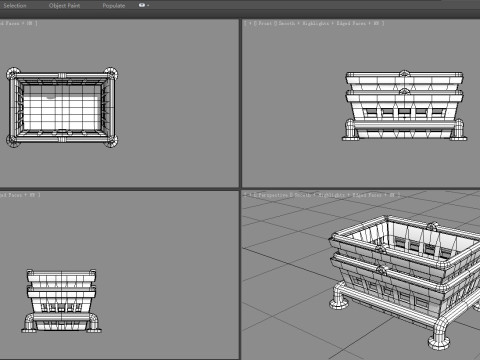Click the ribbon display options icon
This screenshot has width=480, height=360.
pos(142,5)
